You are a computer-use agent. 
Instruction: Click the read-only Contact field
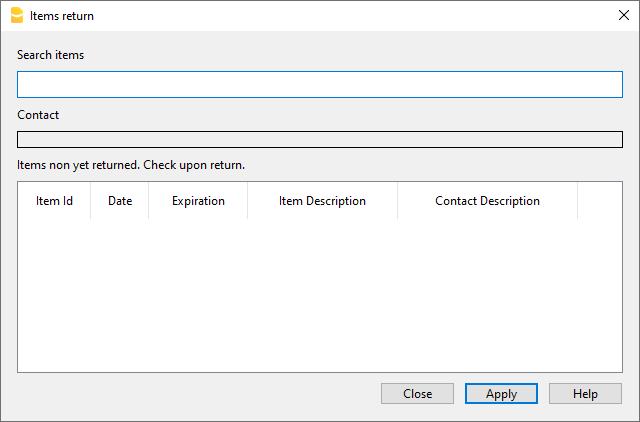tap(319, 139)
